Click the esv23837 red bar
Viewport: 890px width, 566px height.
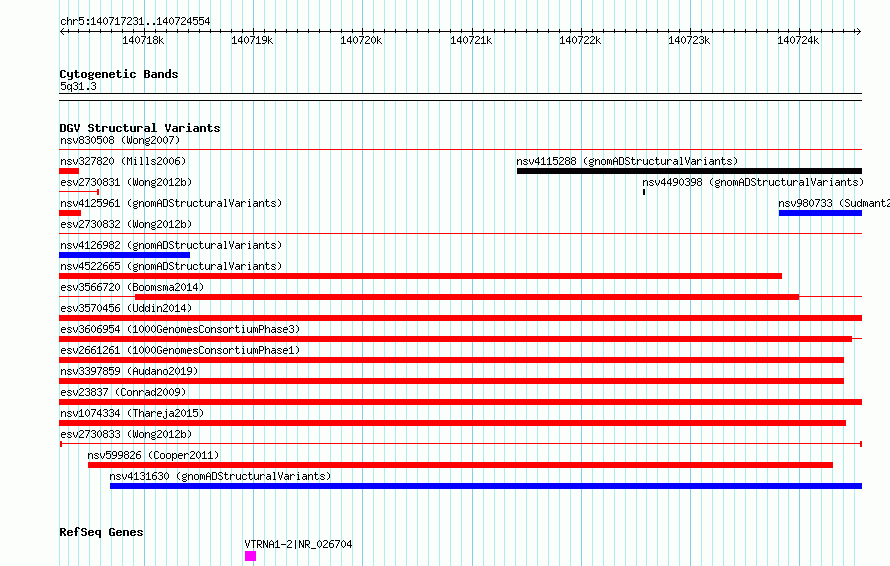pos(460,402)
